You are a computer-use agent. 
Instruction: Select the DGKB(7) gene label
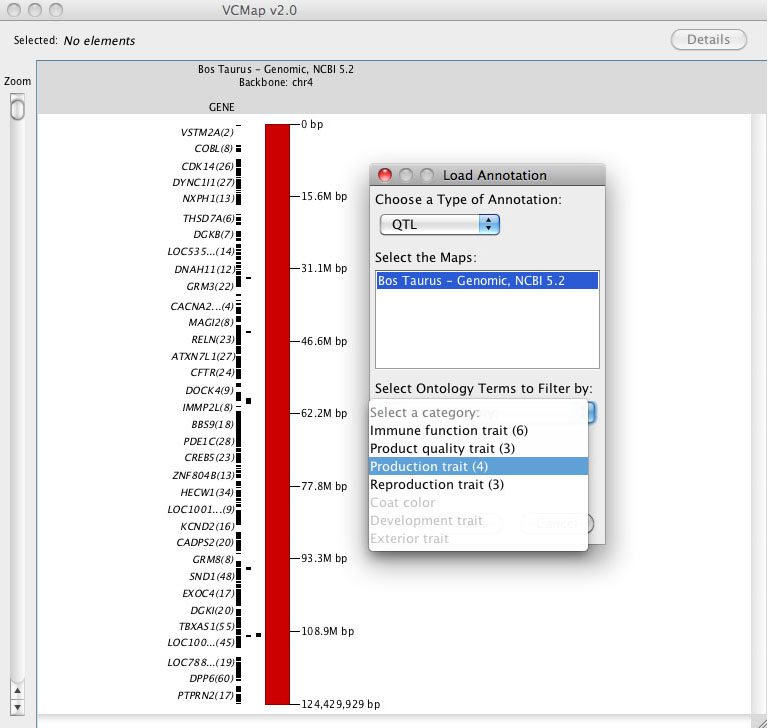[x=214, y=234]
